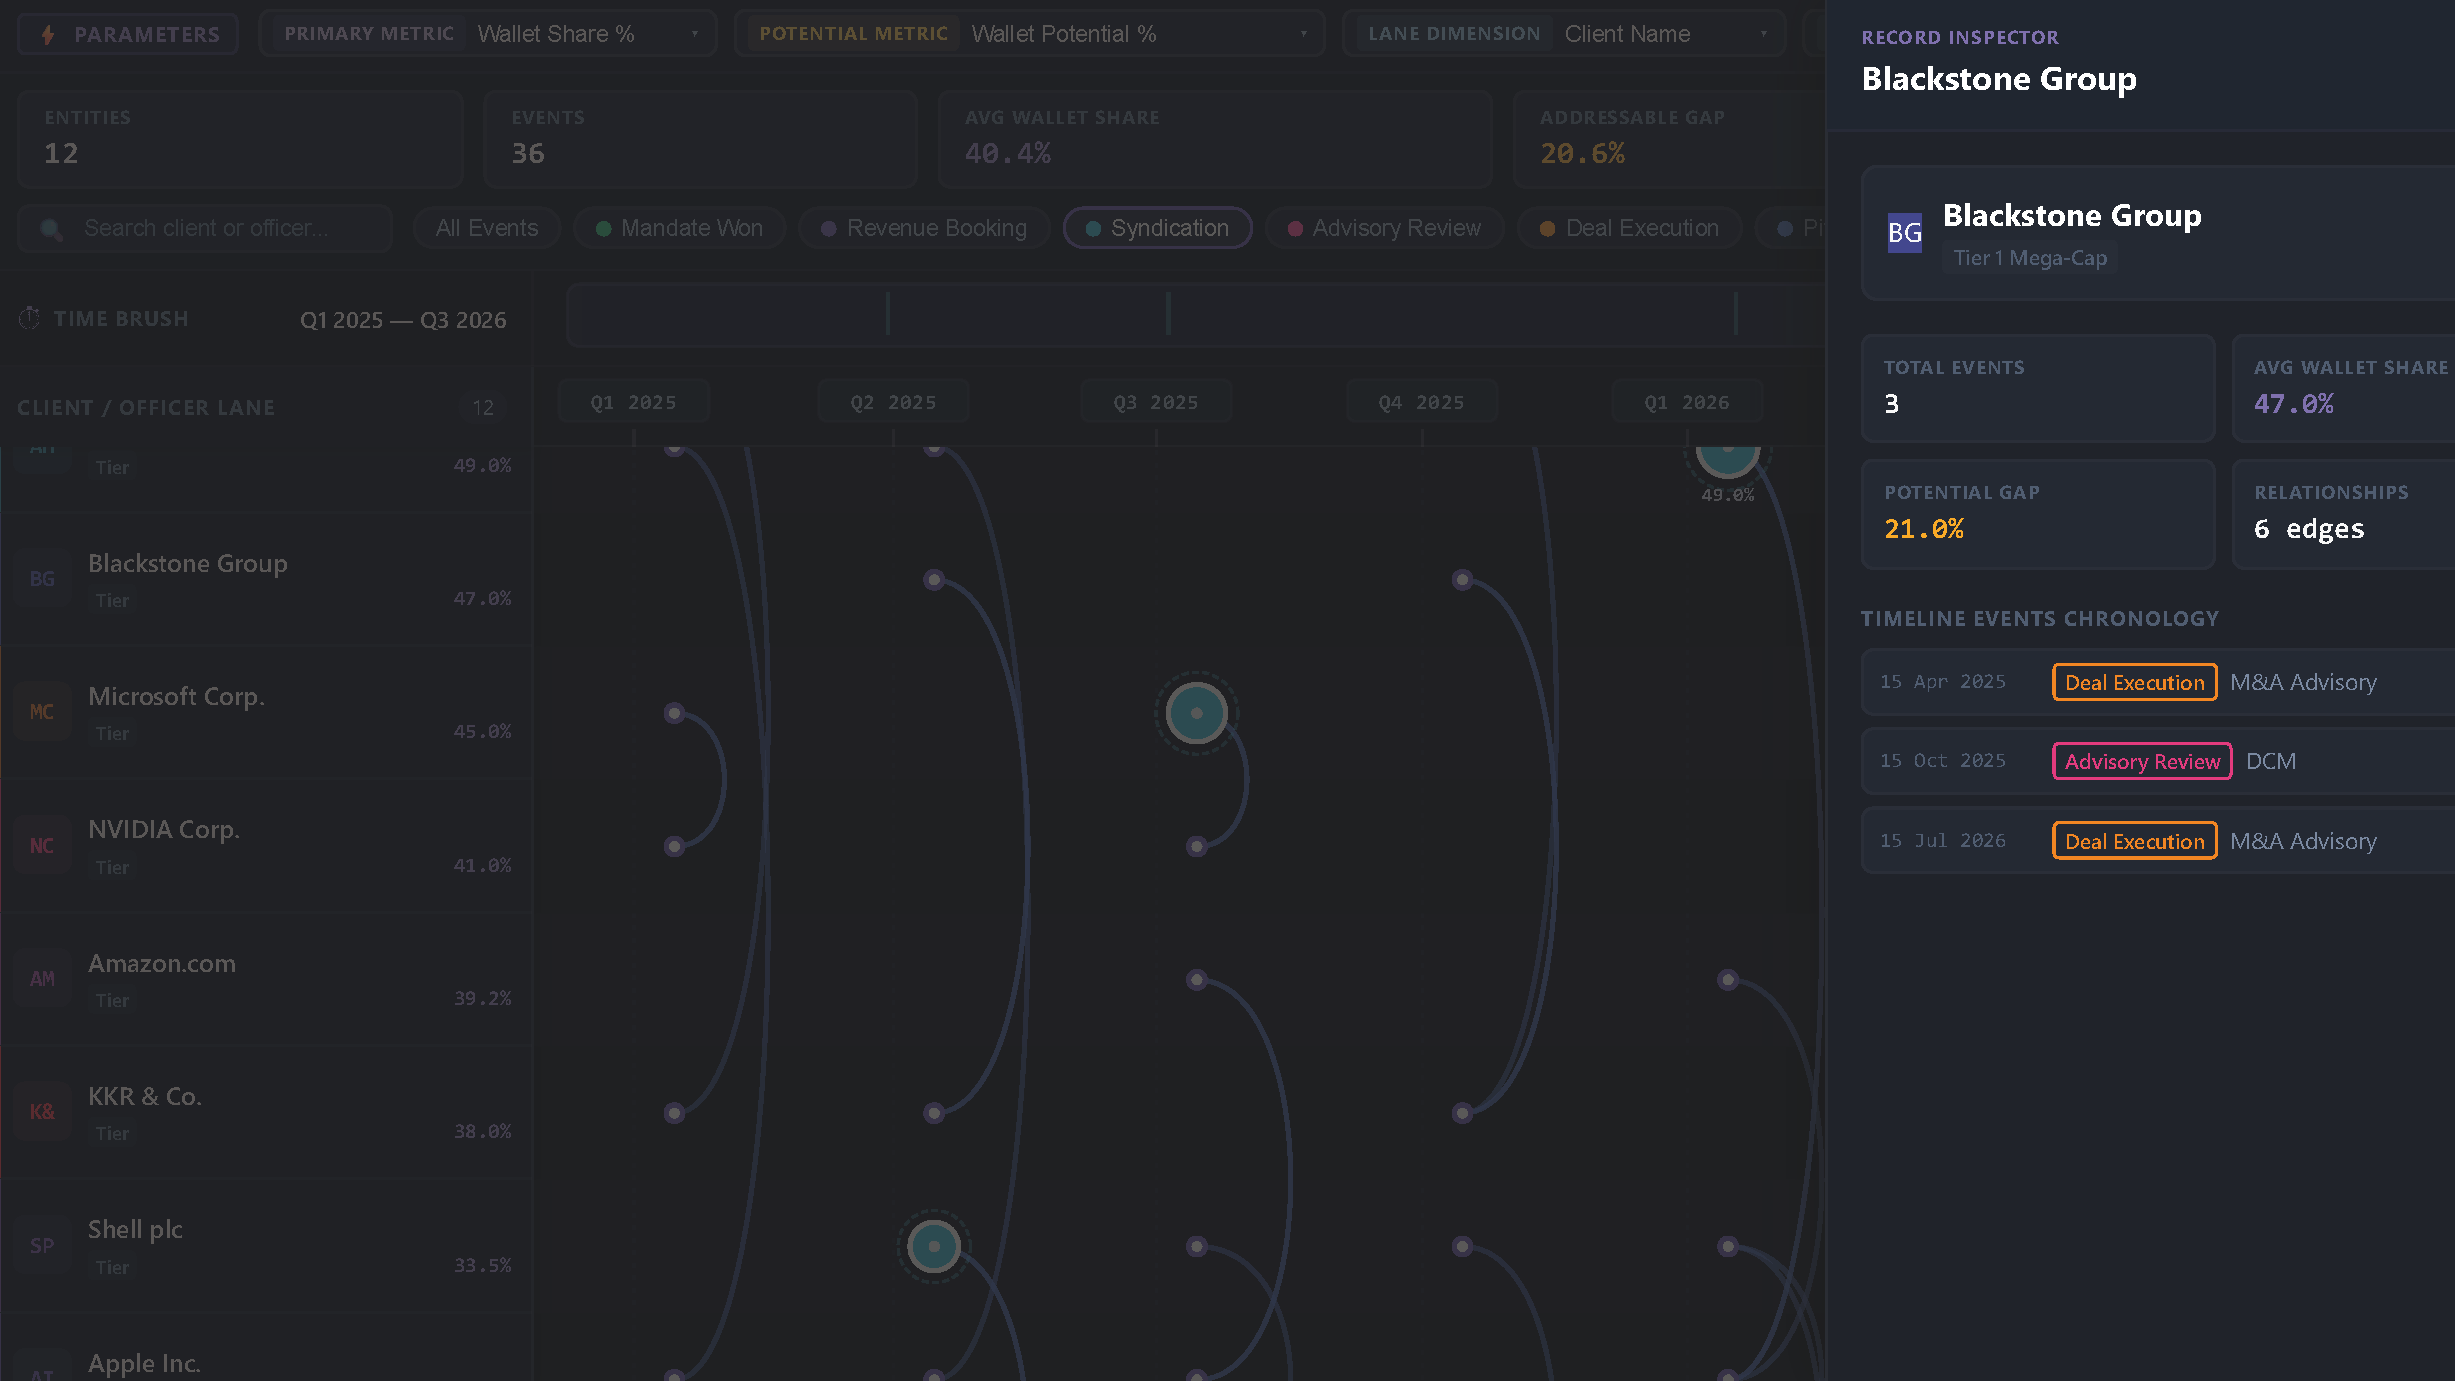This screenshot has height=1381, width=2455.
Task: Click the Total Events card in inspector
Action: click(x=2038, y=389)
